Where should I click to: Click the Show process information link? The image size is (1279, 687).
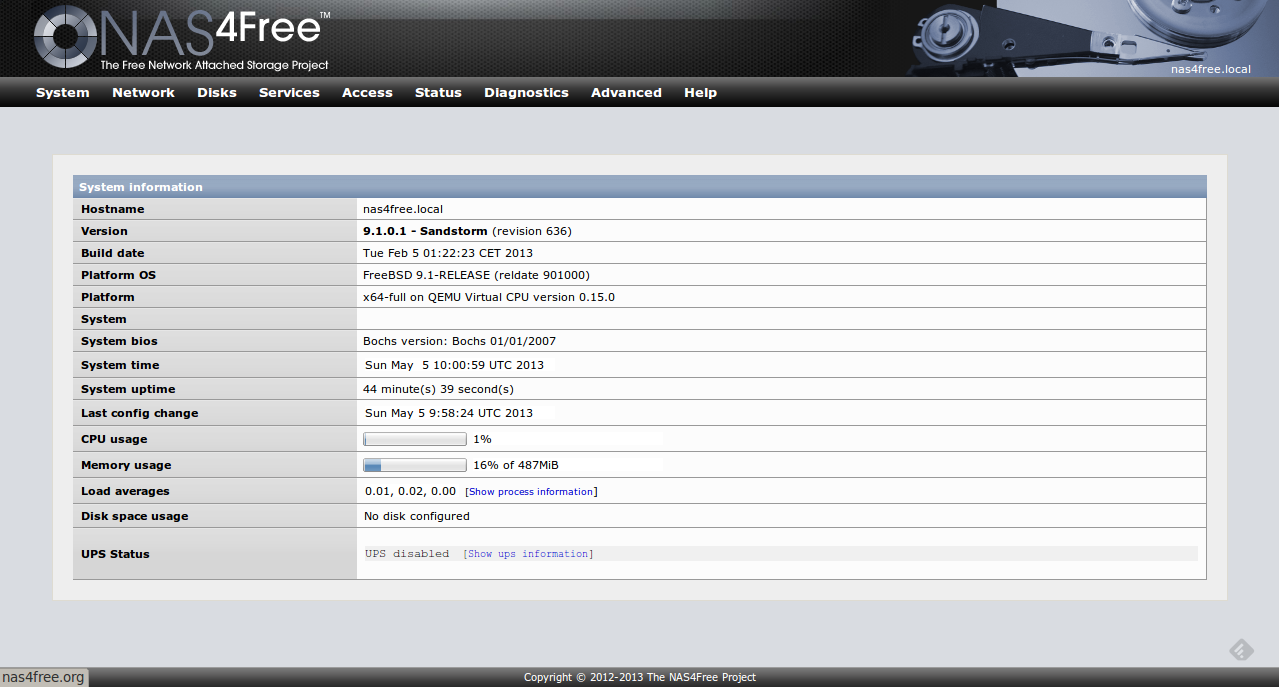531,491
